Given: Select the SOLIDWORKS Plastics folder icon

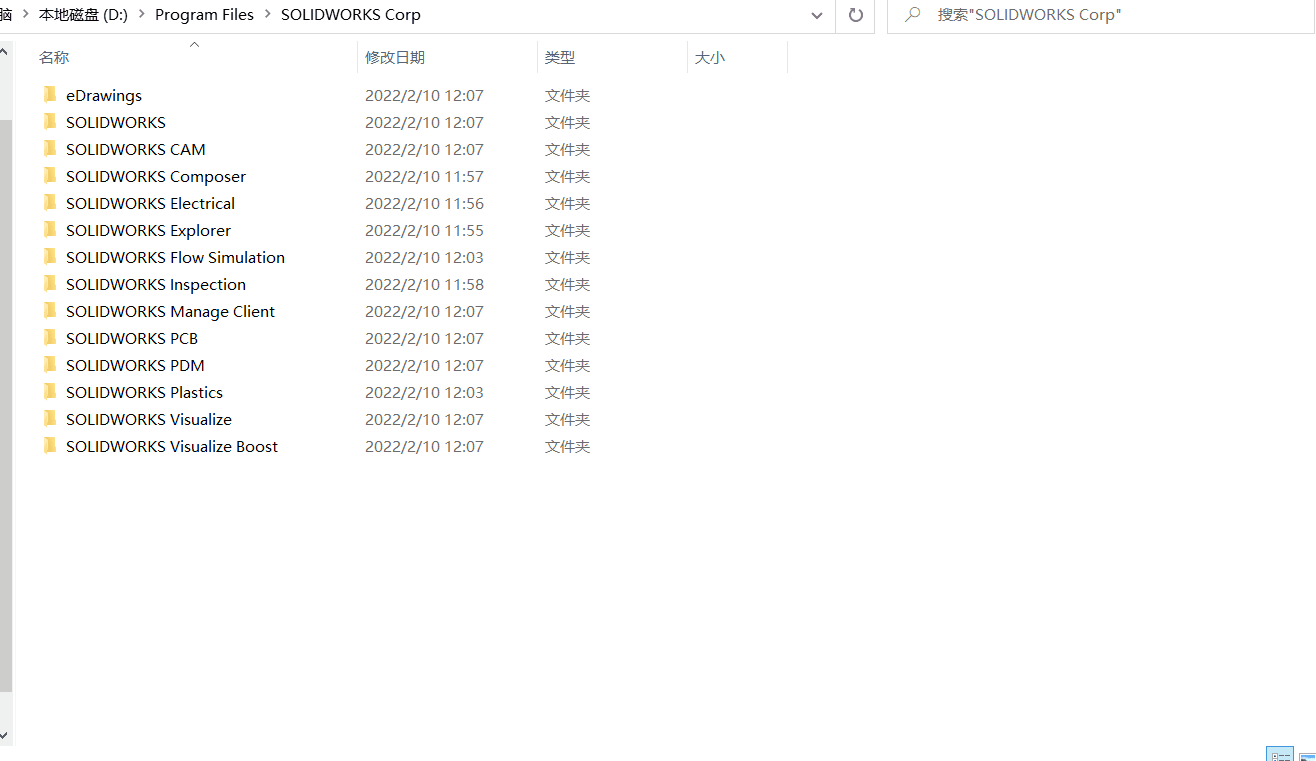Looking at the screenshot, I should click(x=50, y=392).
